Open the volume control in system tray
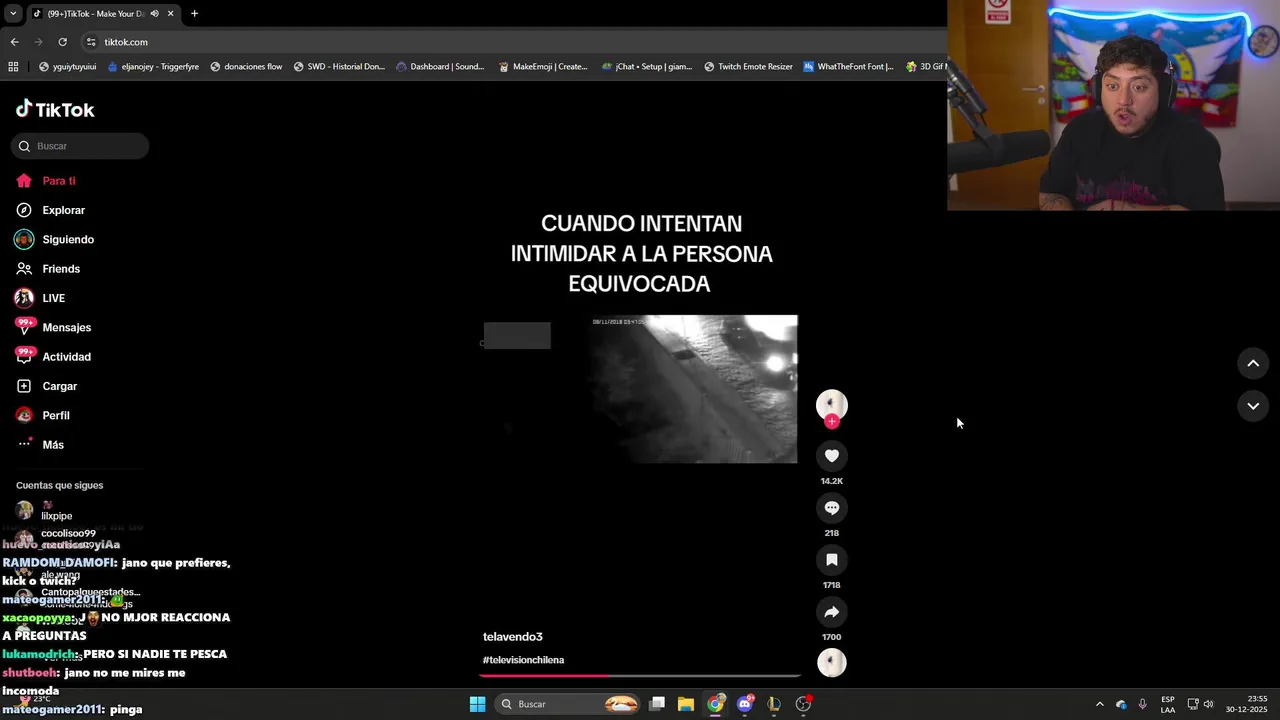 point(1208,704)
